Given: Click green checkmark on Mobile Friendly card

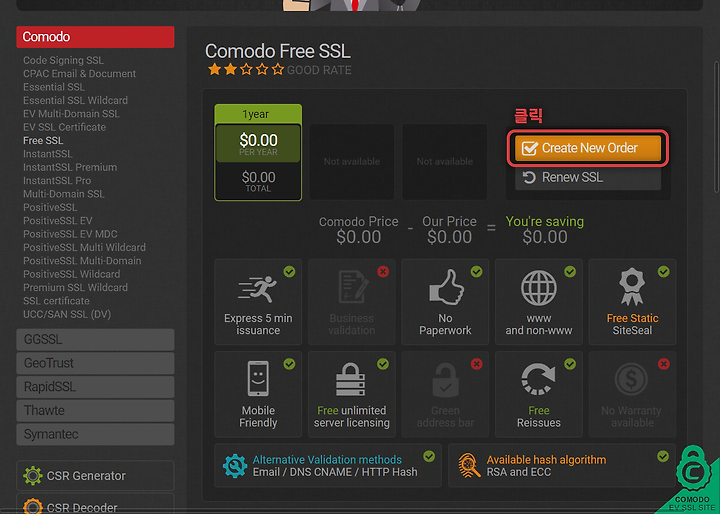Looking at the screenshot, I should click(289, 364).
